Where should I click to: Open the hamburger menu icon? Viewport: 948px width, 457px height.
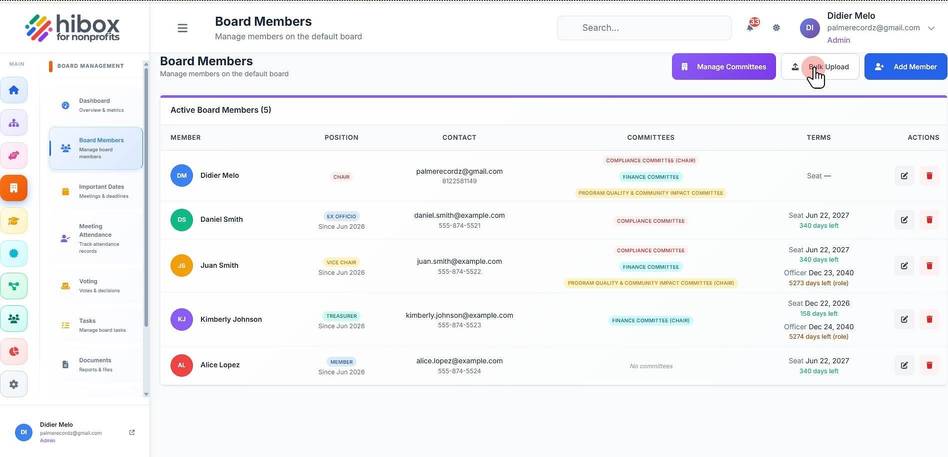(182, 28)
